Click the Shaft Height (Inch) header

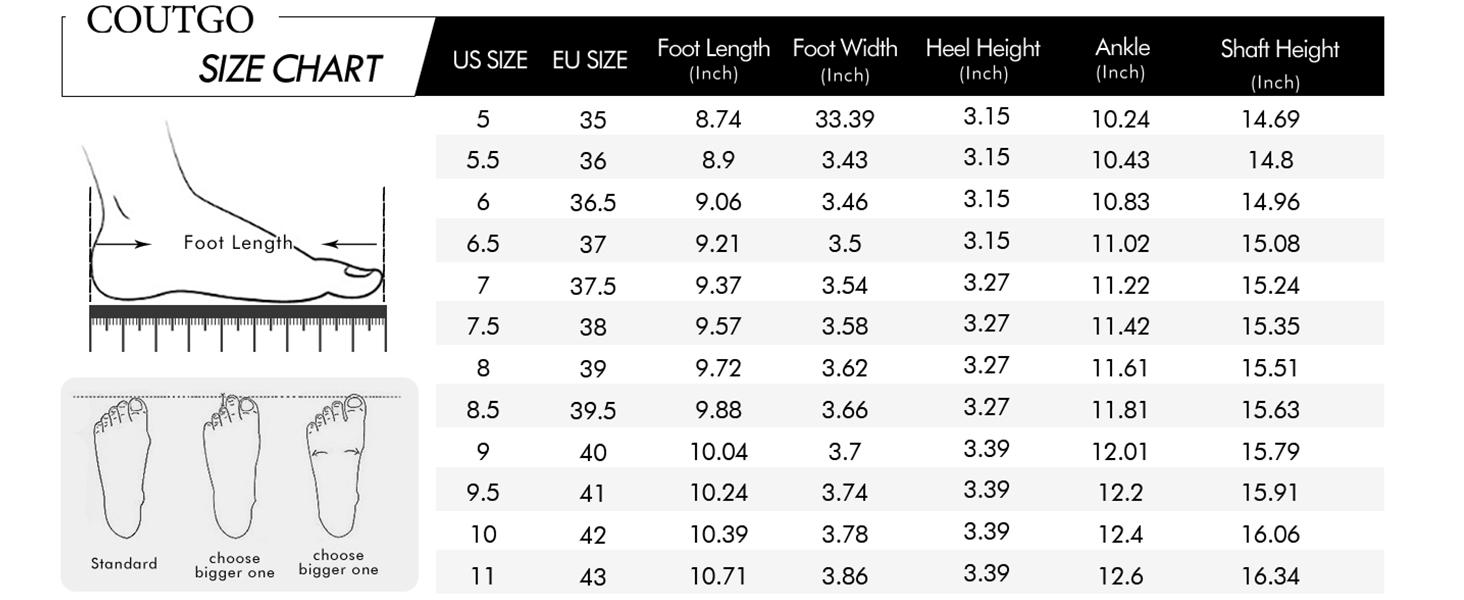coord(1279,63)
